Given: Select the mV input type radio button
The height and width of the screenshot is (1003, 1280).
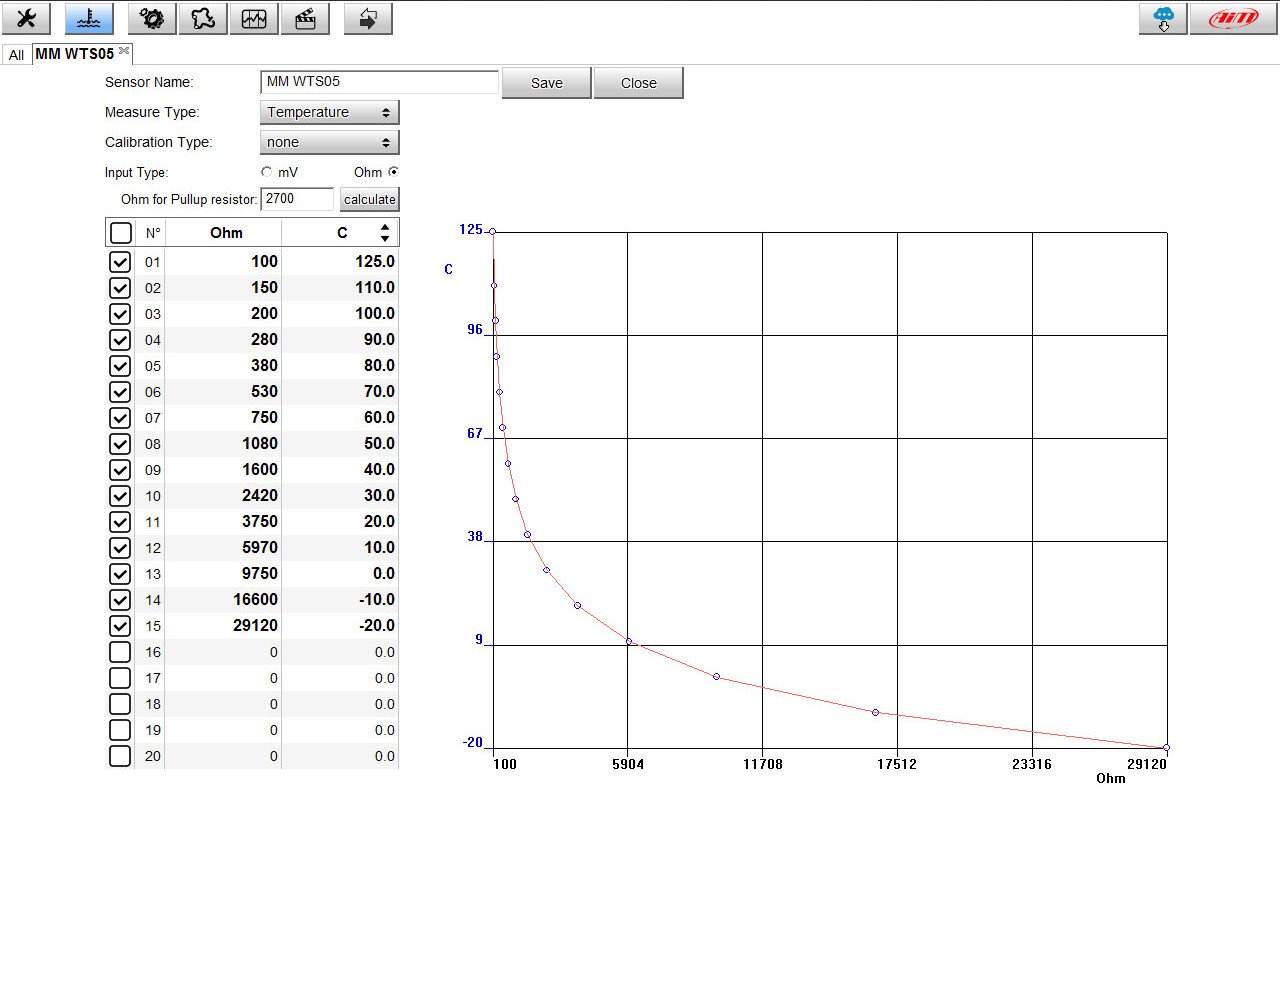Looking at the screenshot, I should click(x=265, y=172).
